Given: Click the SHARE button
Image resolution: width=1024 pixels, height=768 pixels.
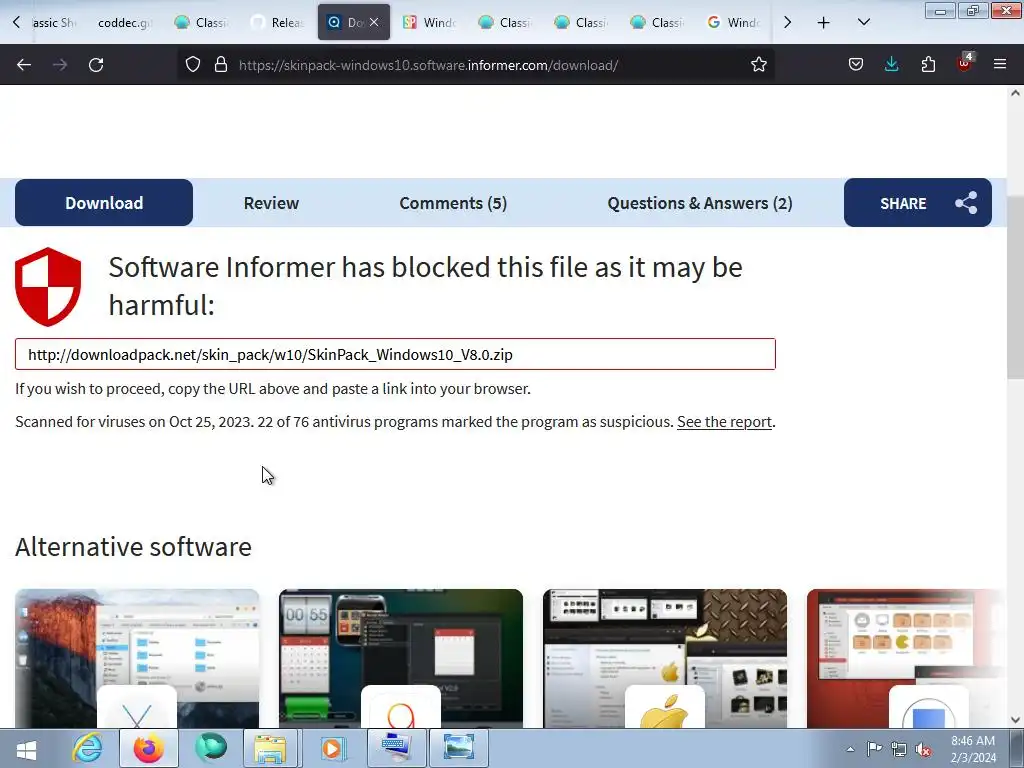Looking at the screenshot, I should tap(918, 203).
